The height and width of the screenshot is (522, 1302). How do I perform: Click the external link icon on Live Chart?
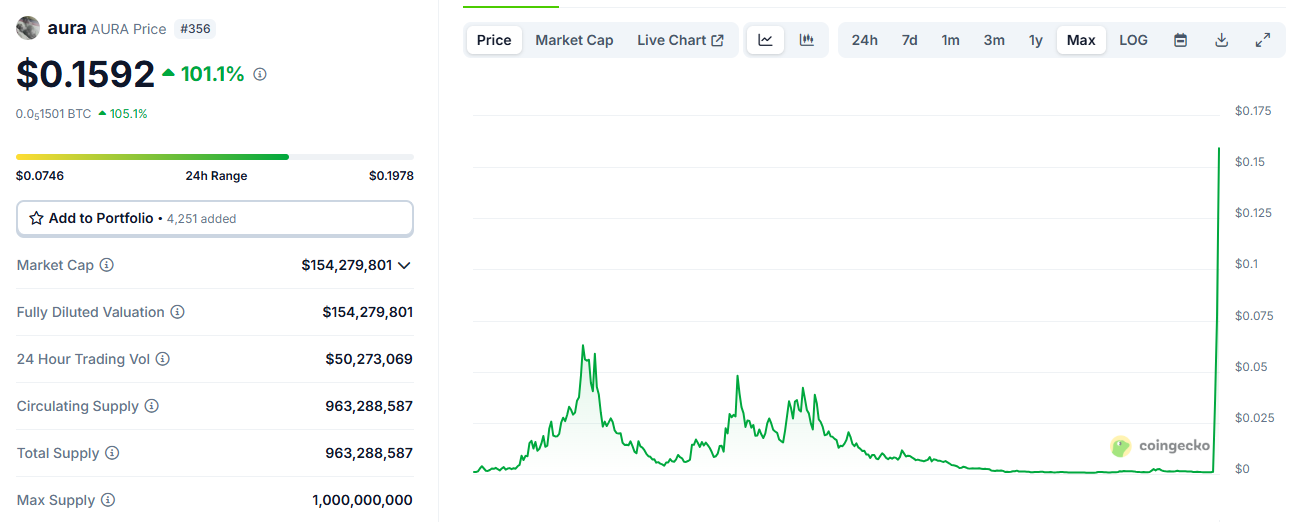[x=717, y=40]
